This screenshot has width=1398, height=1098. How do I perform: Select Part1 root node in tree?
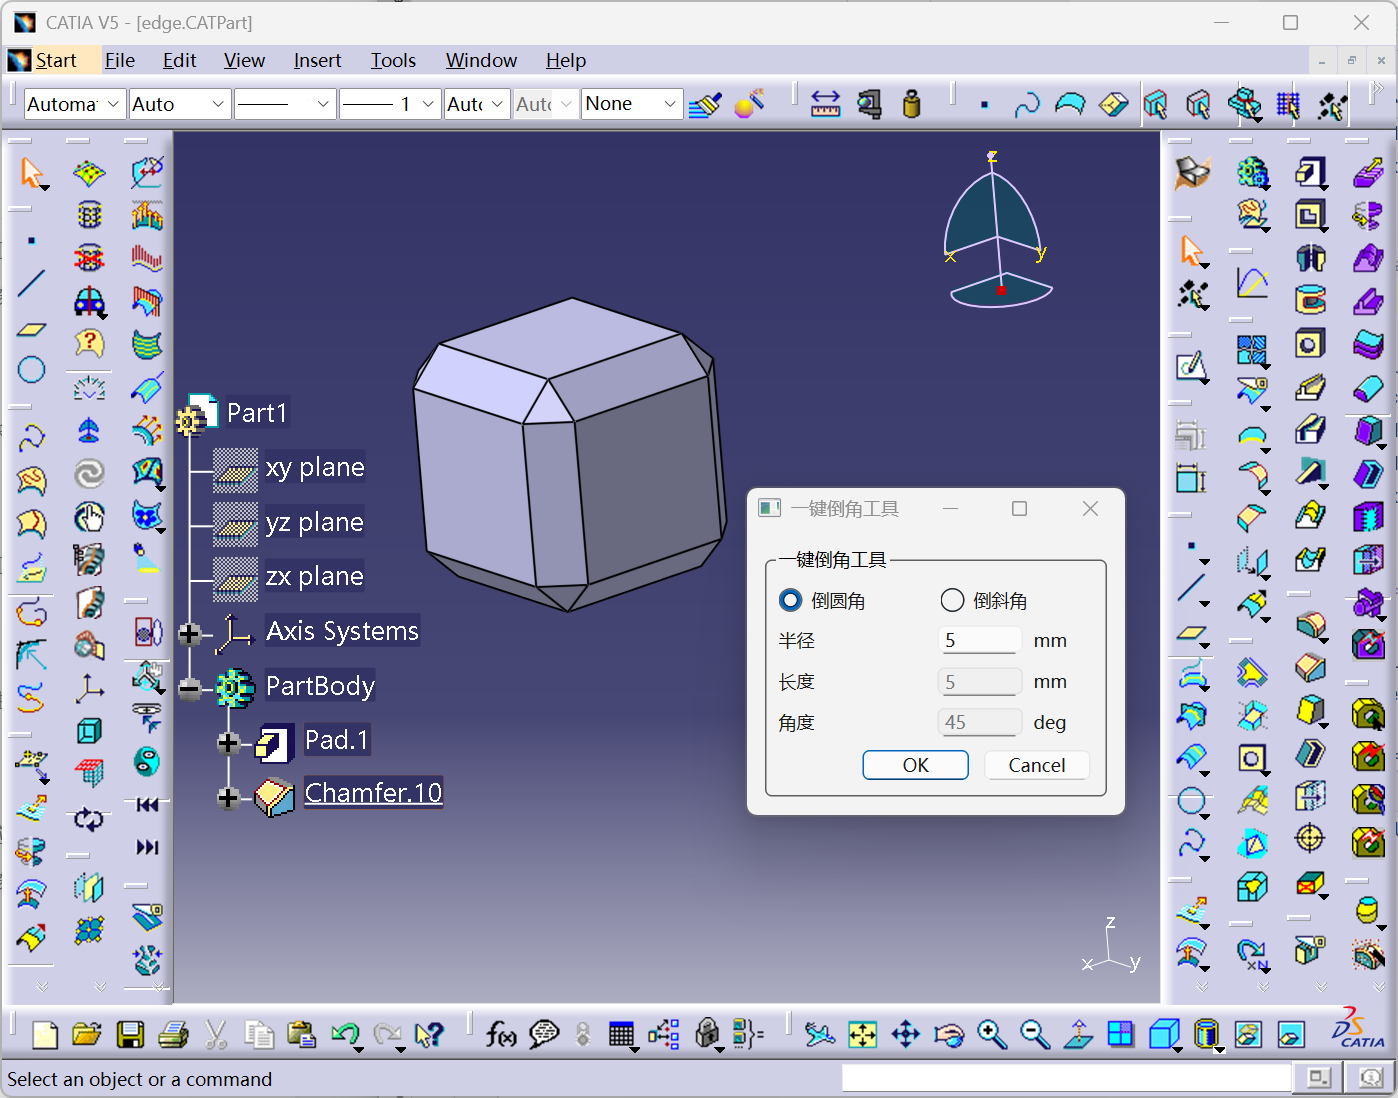pyautogui.click(x=257, y=413)
